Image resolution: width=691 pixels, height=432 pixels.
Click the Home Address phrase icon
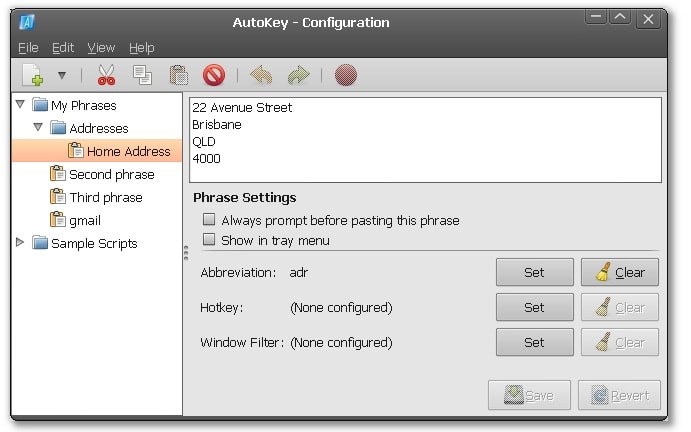click(x=76, y=150)
